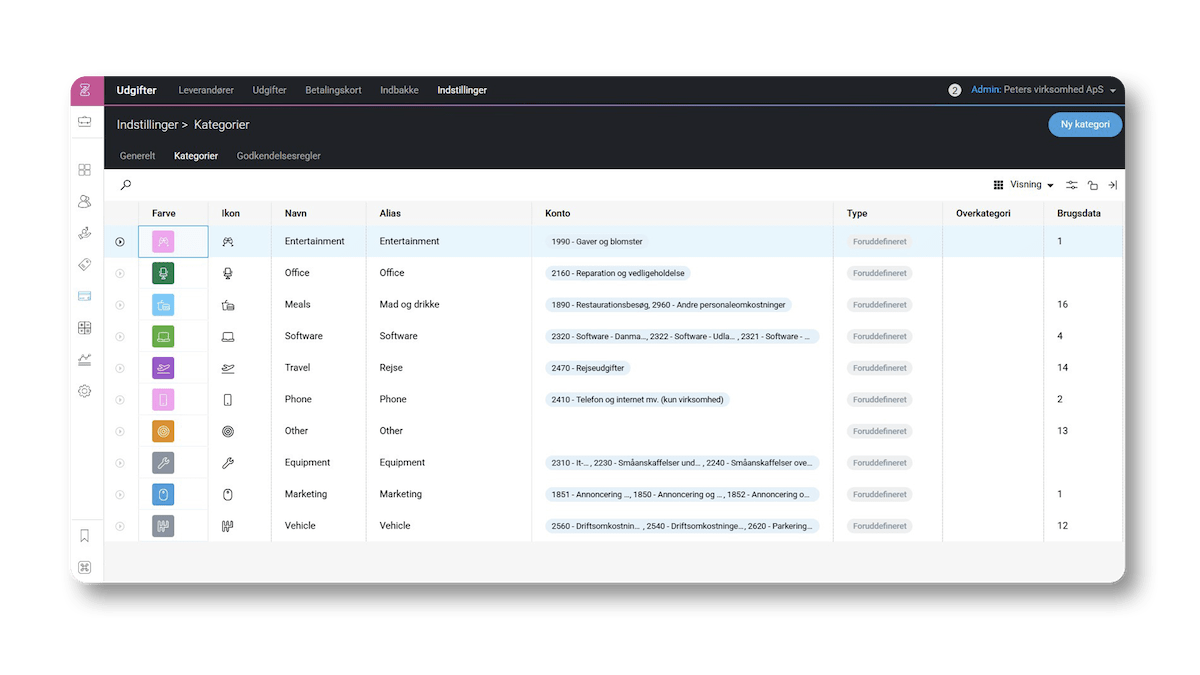The height and width of the screenshot is (675, 1200).
Task: Open the line chart icon in sidebar
Action: pyautogui.click(x=85, y=359)
